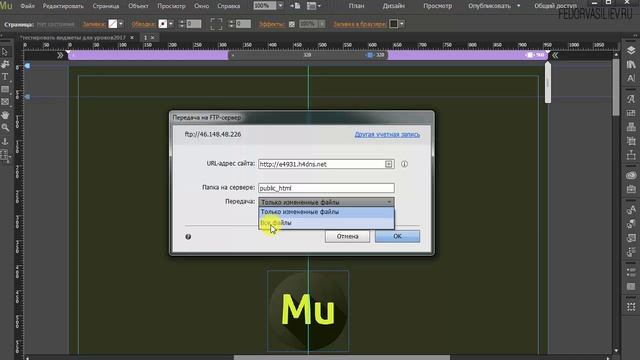Image resolution: width=640 pixels, height=360 pixels.
Task: Click the dialog help question icon
Action: 188,237
